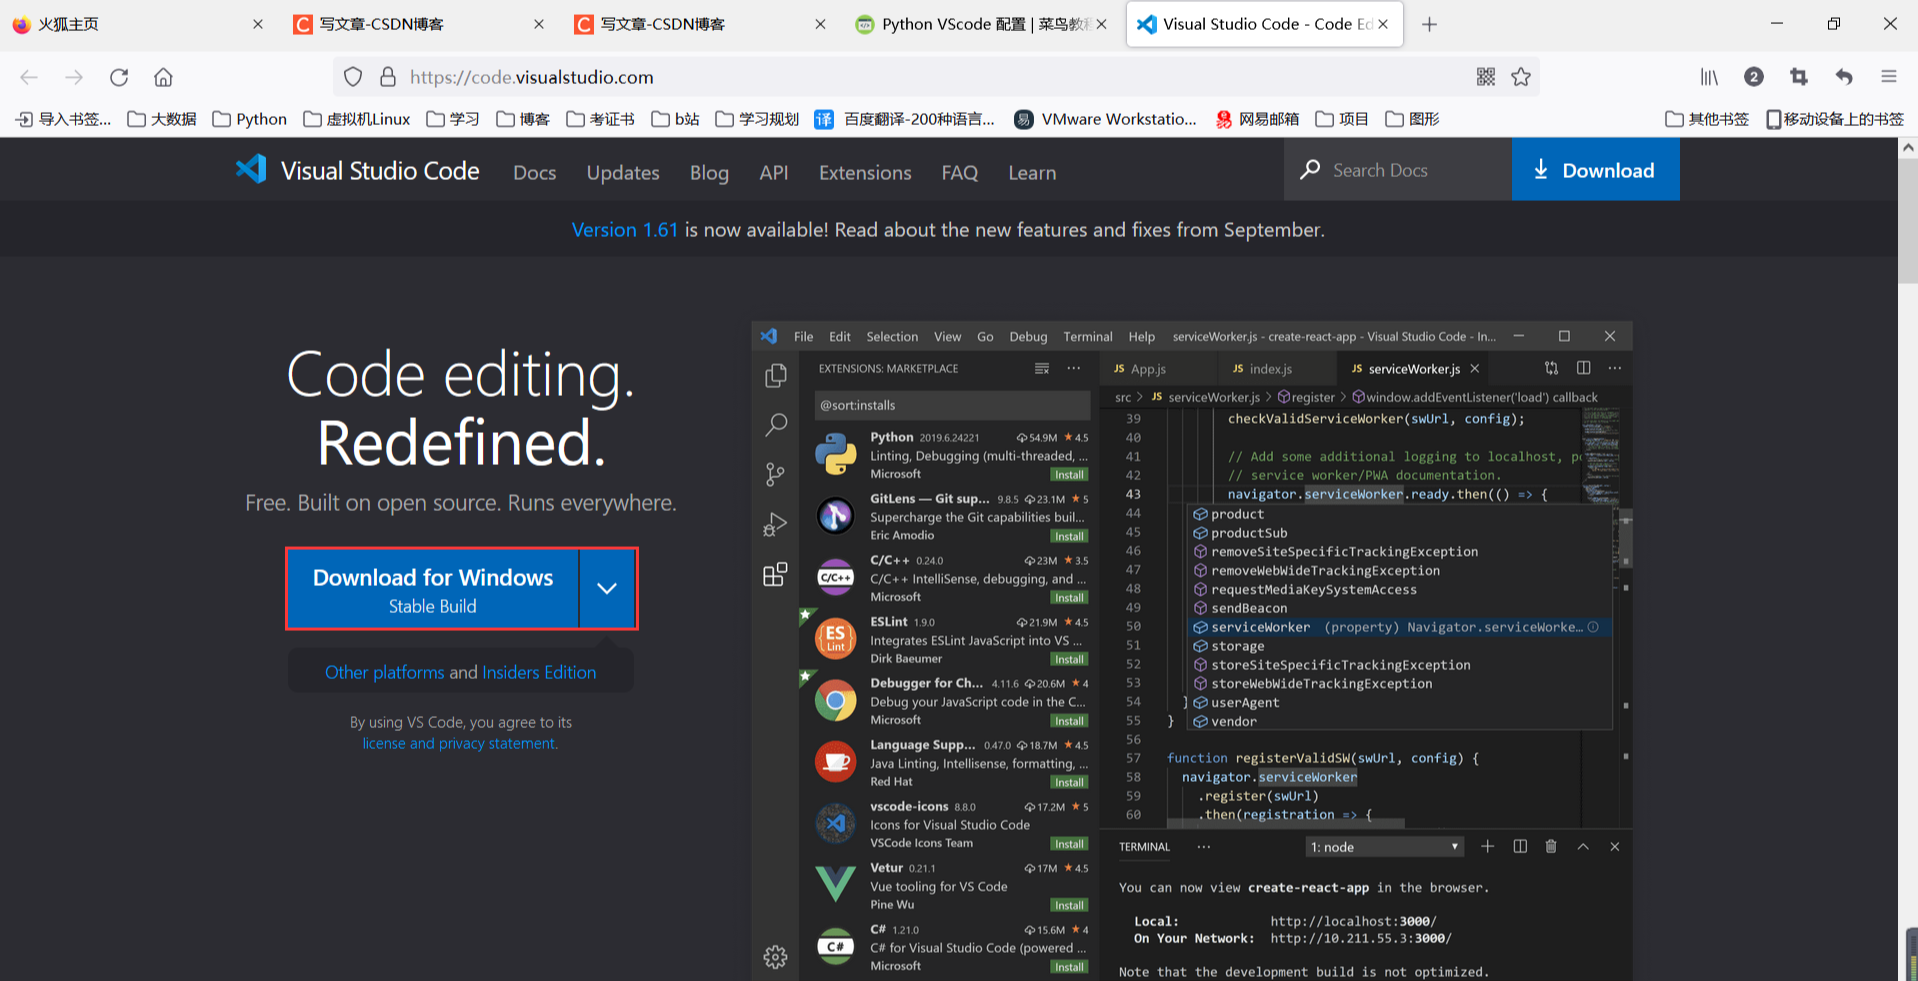1918x981 pixels.
Task: Click the serviceWorker.js tab in the preview
Action: tap(1414, 369)
